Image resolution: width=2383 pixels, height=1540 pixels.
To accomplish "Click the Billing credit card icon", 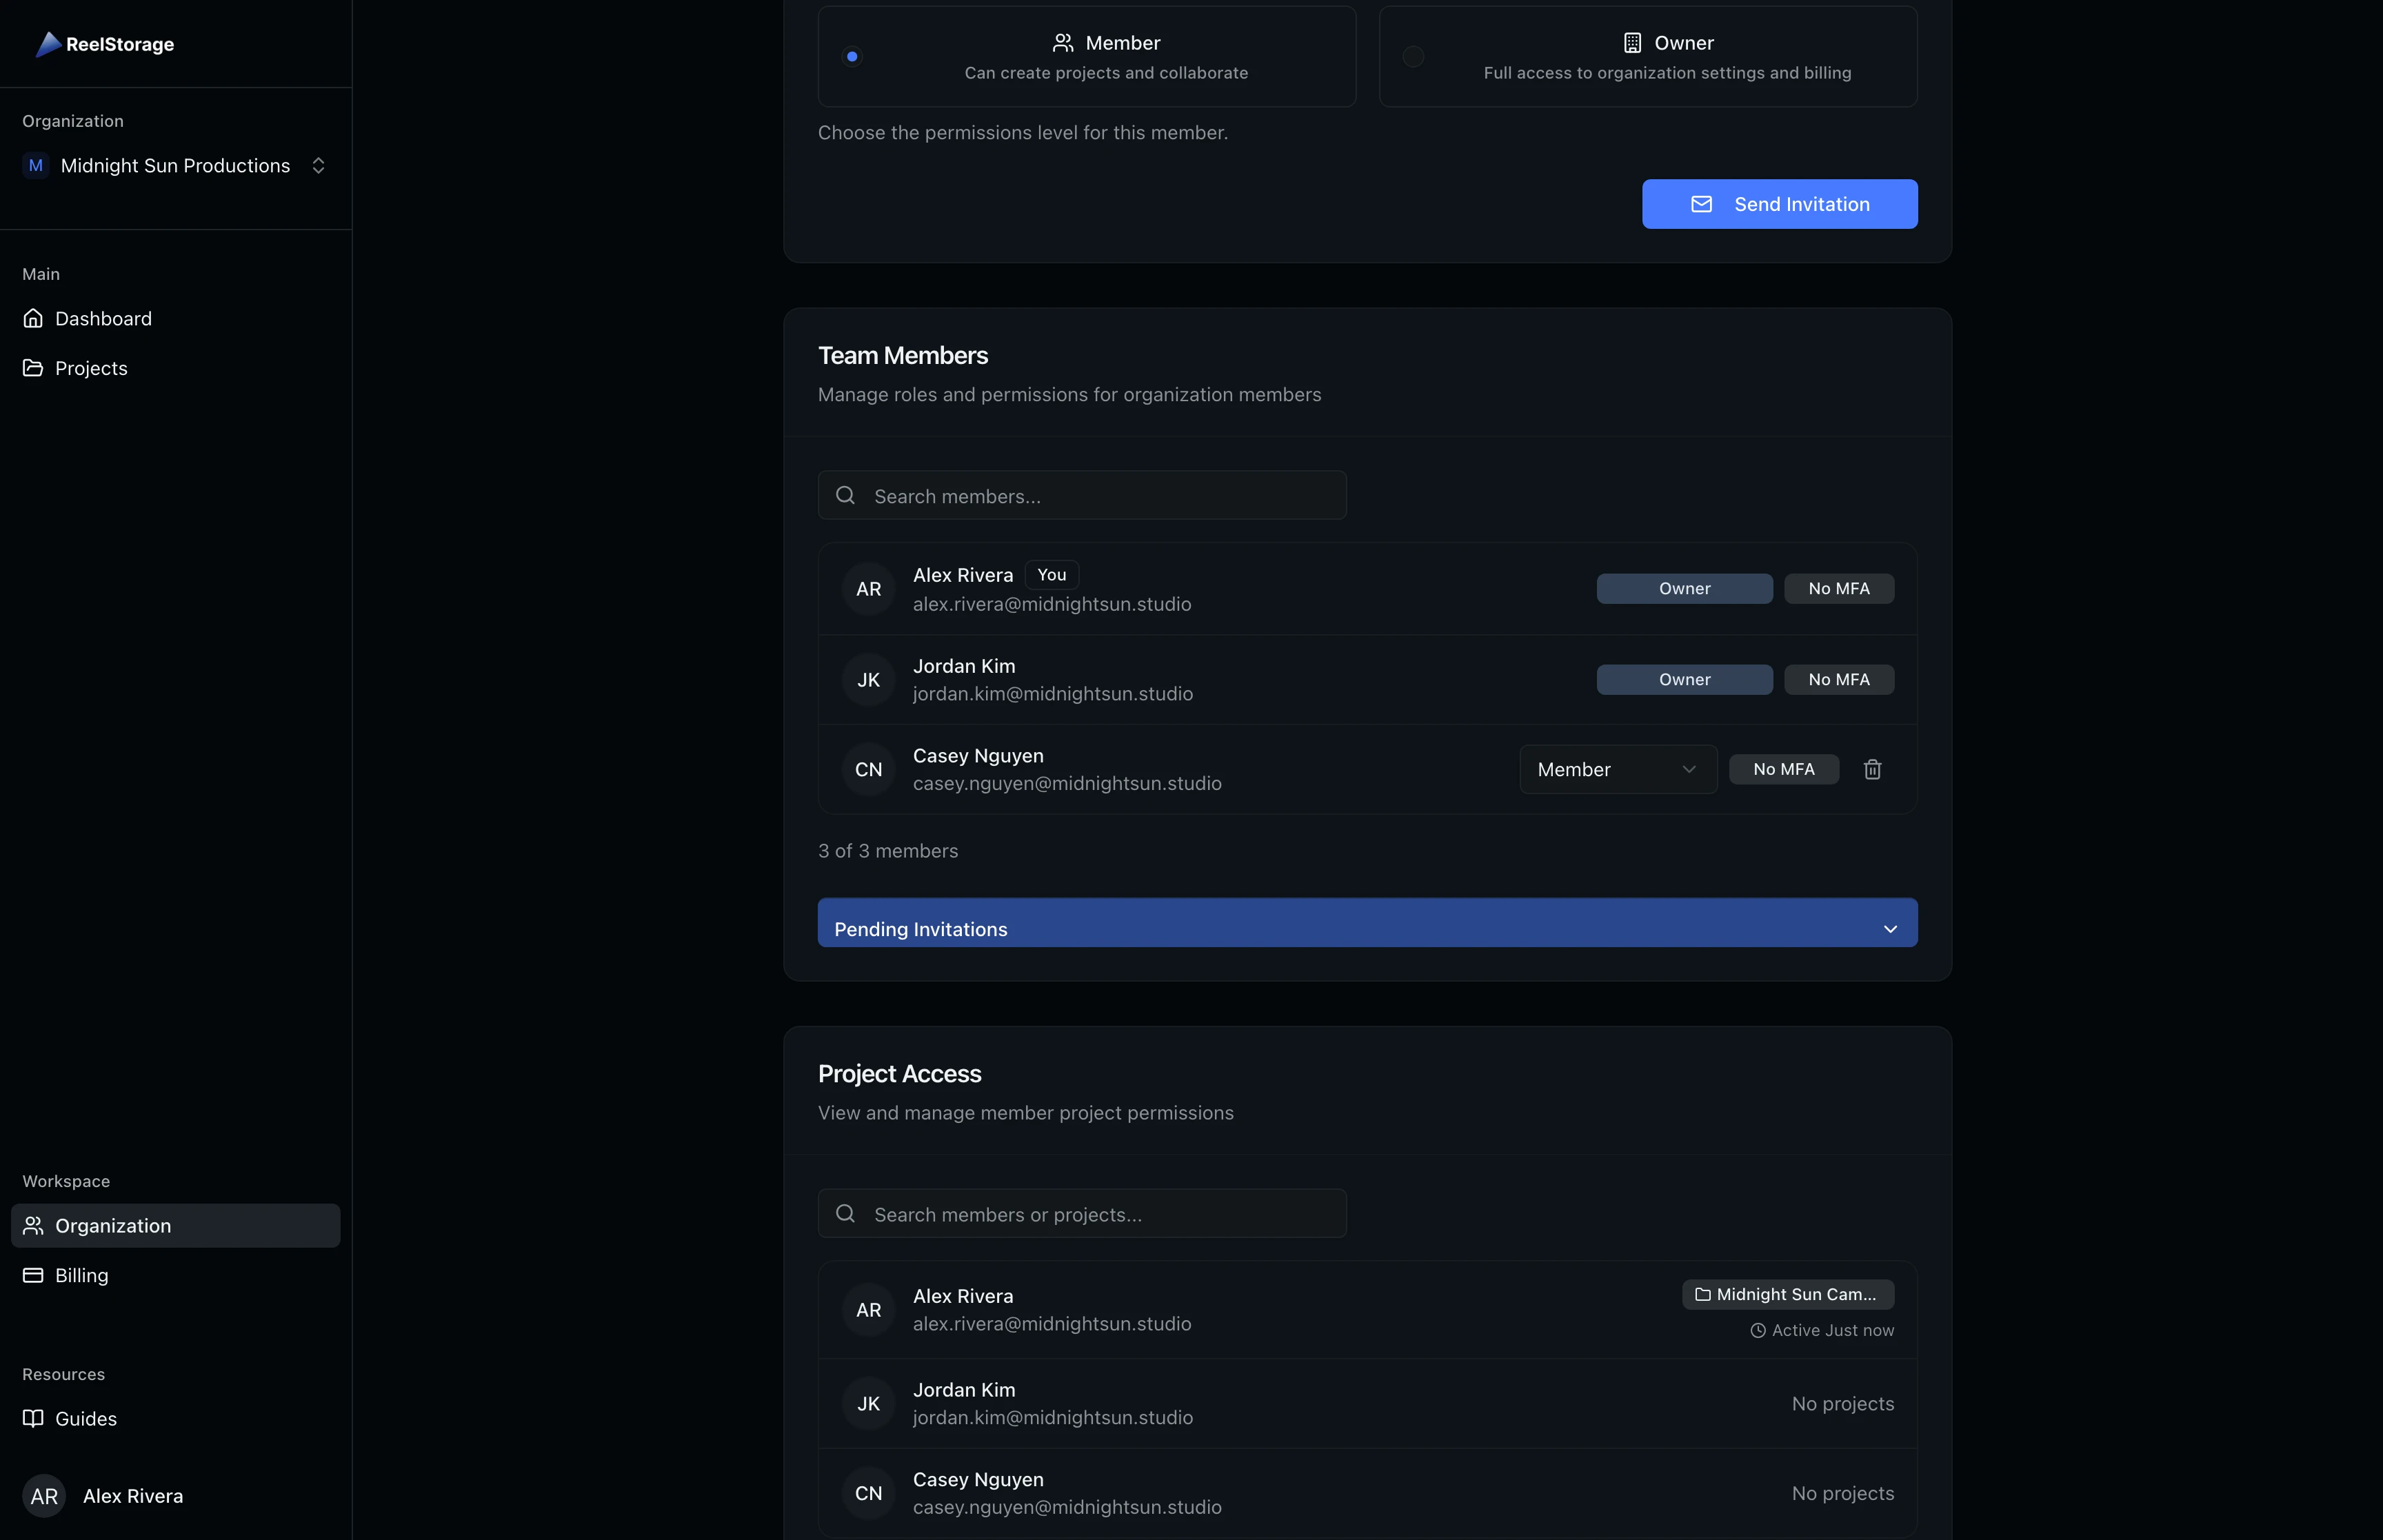I will (x=34, y=1275).
